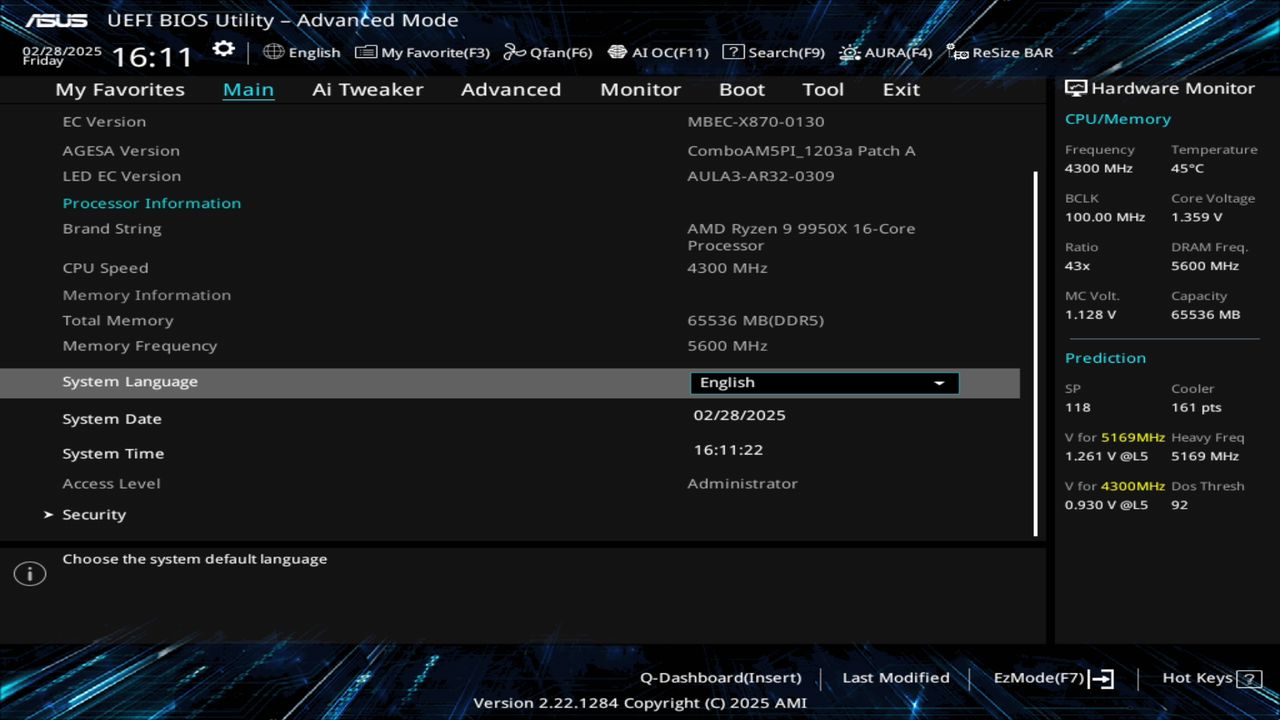Click BCLK 100.00 MHz reading
1280x720 pixels.
point(1105,217)
